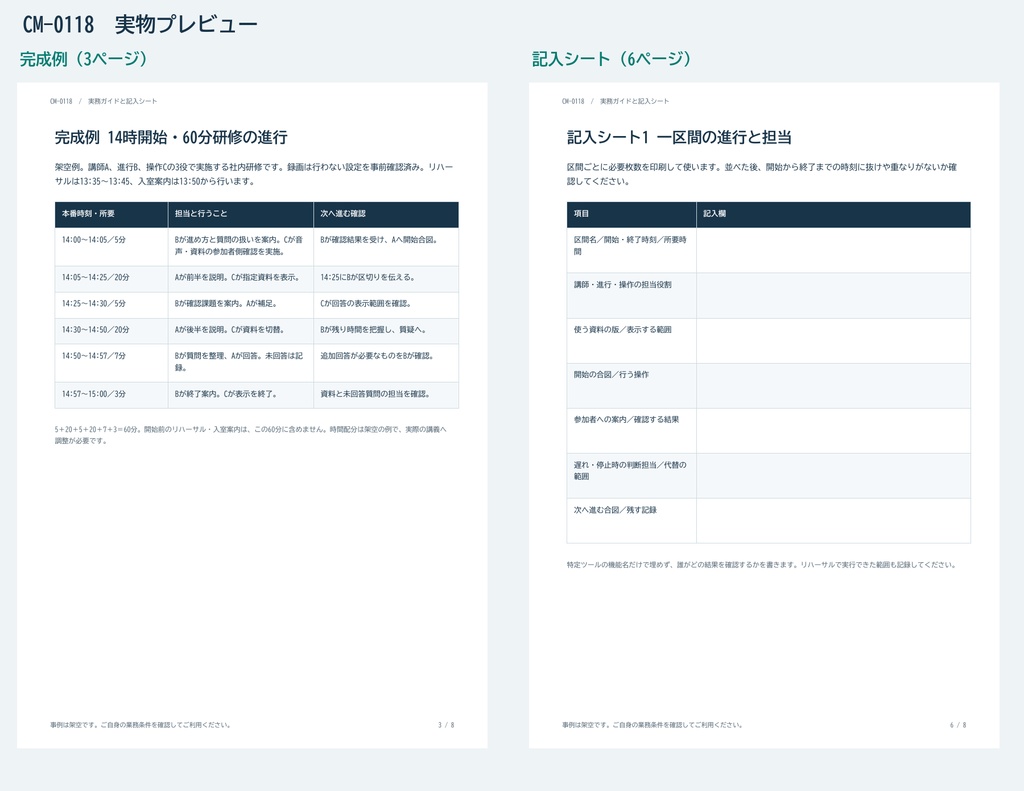Click the note starting '特定ツールの機能名だけで埋めず'
Viewport: 1024px width, 791px height.
(x=761, y=565)
